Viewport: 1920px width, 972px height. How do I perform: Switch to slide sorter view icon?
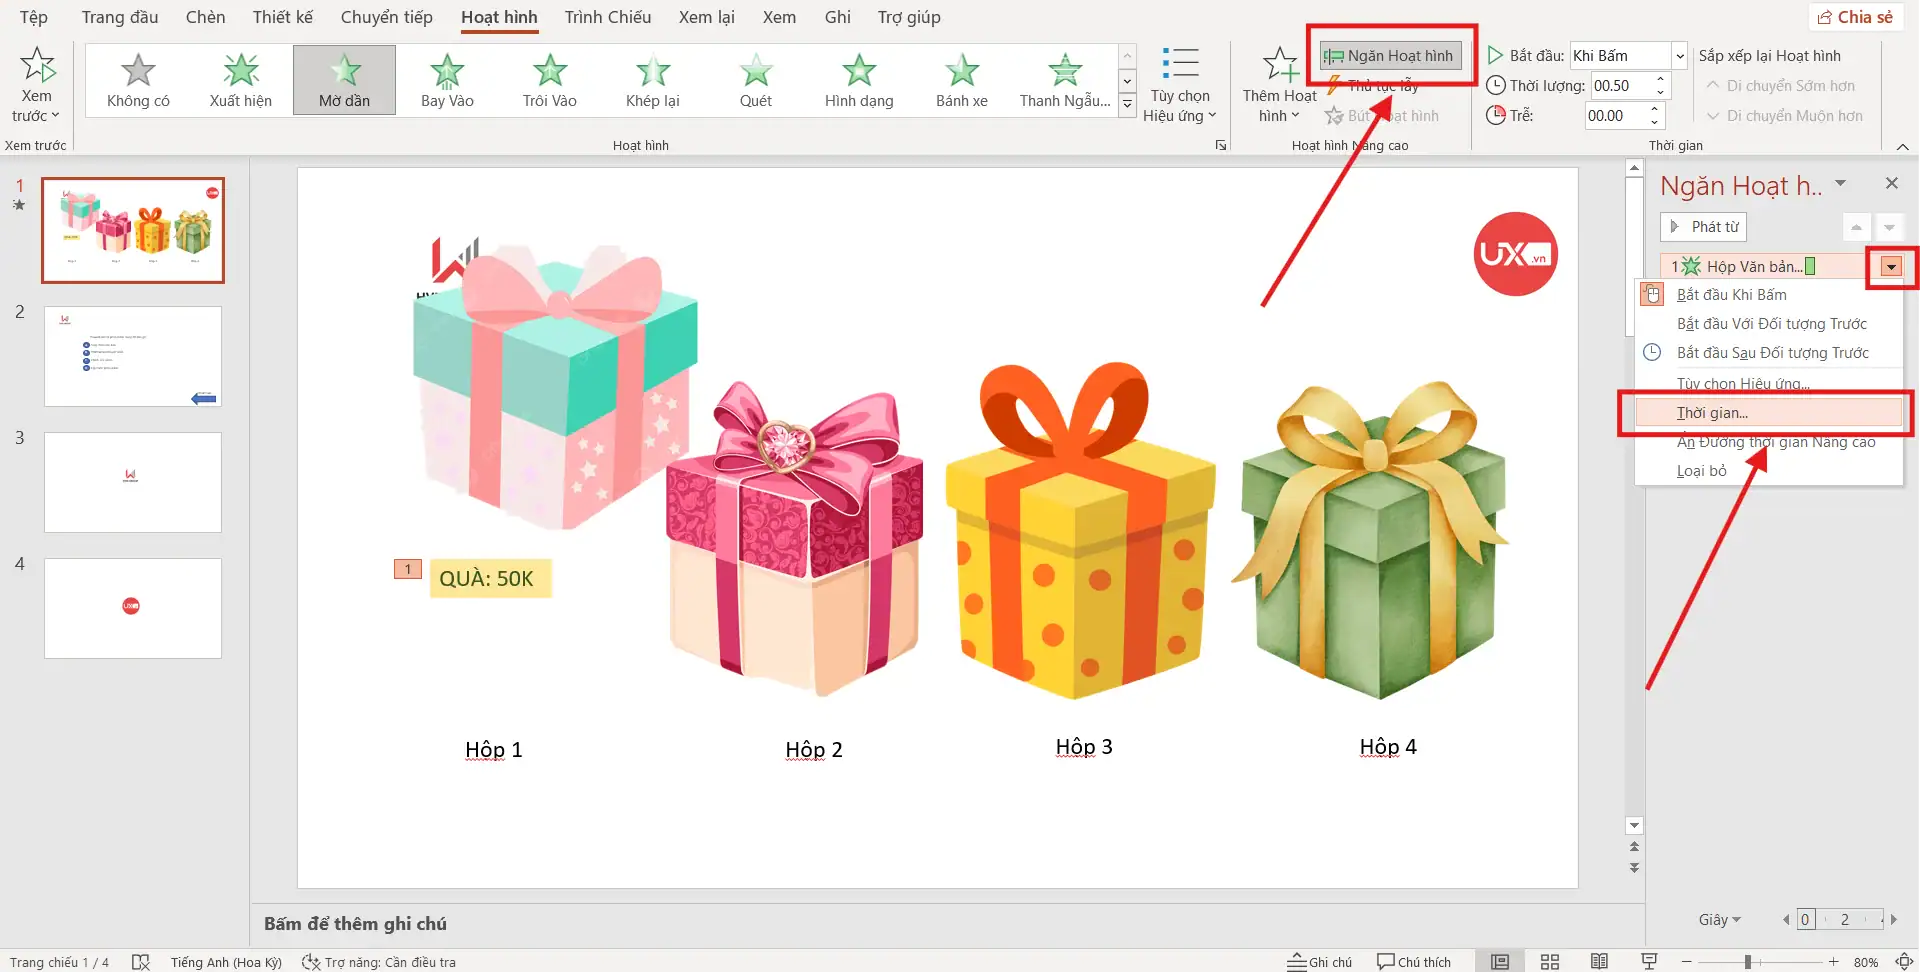click(x=1549, y=961)
